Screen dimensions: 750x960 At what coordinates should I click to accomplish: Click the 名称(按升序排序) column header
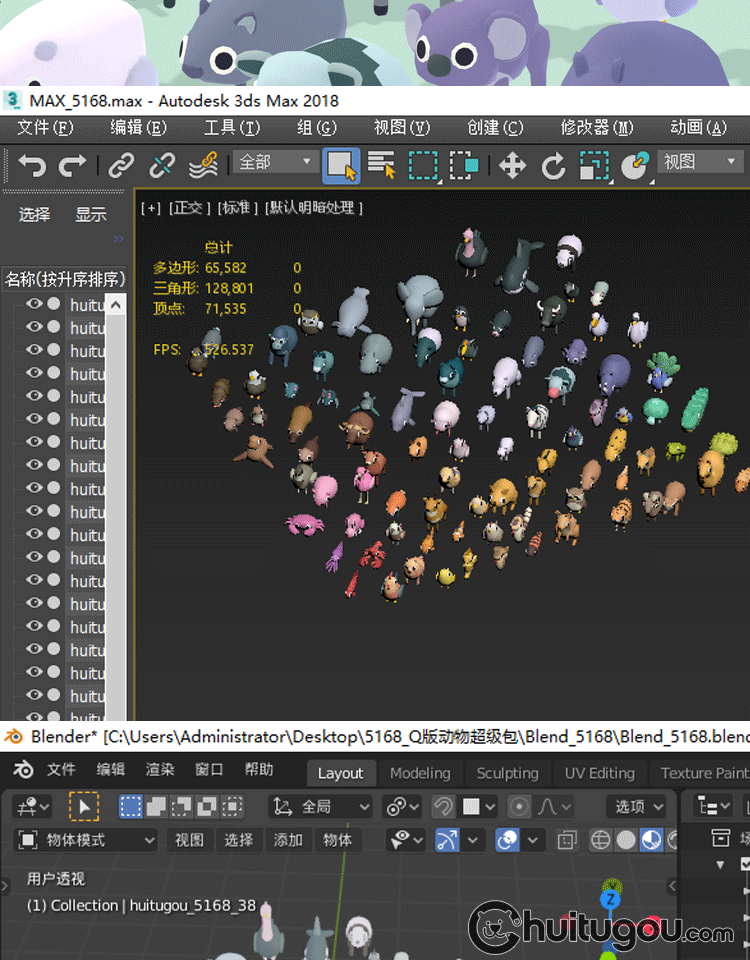(64, 279)
